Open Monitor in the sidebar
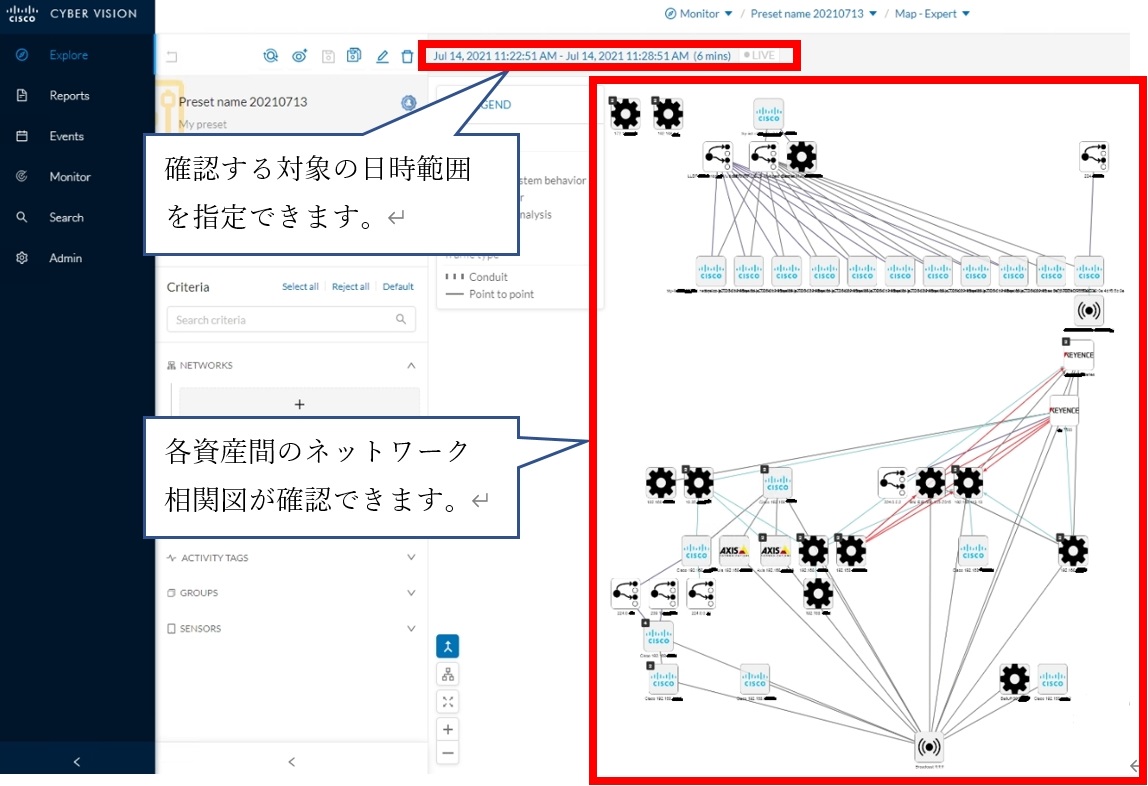The width and height of the screenshot is (1148, 786). coord(70,176)
